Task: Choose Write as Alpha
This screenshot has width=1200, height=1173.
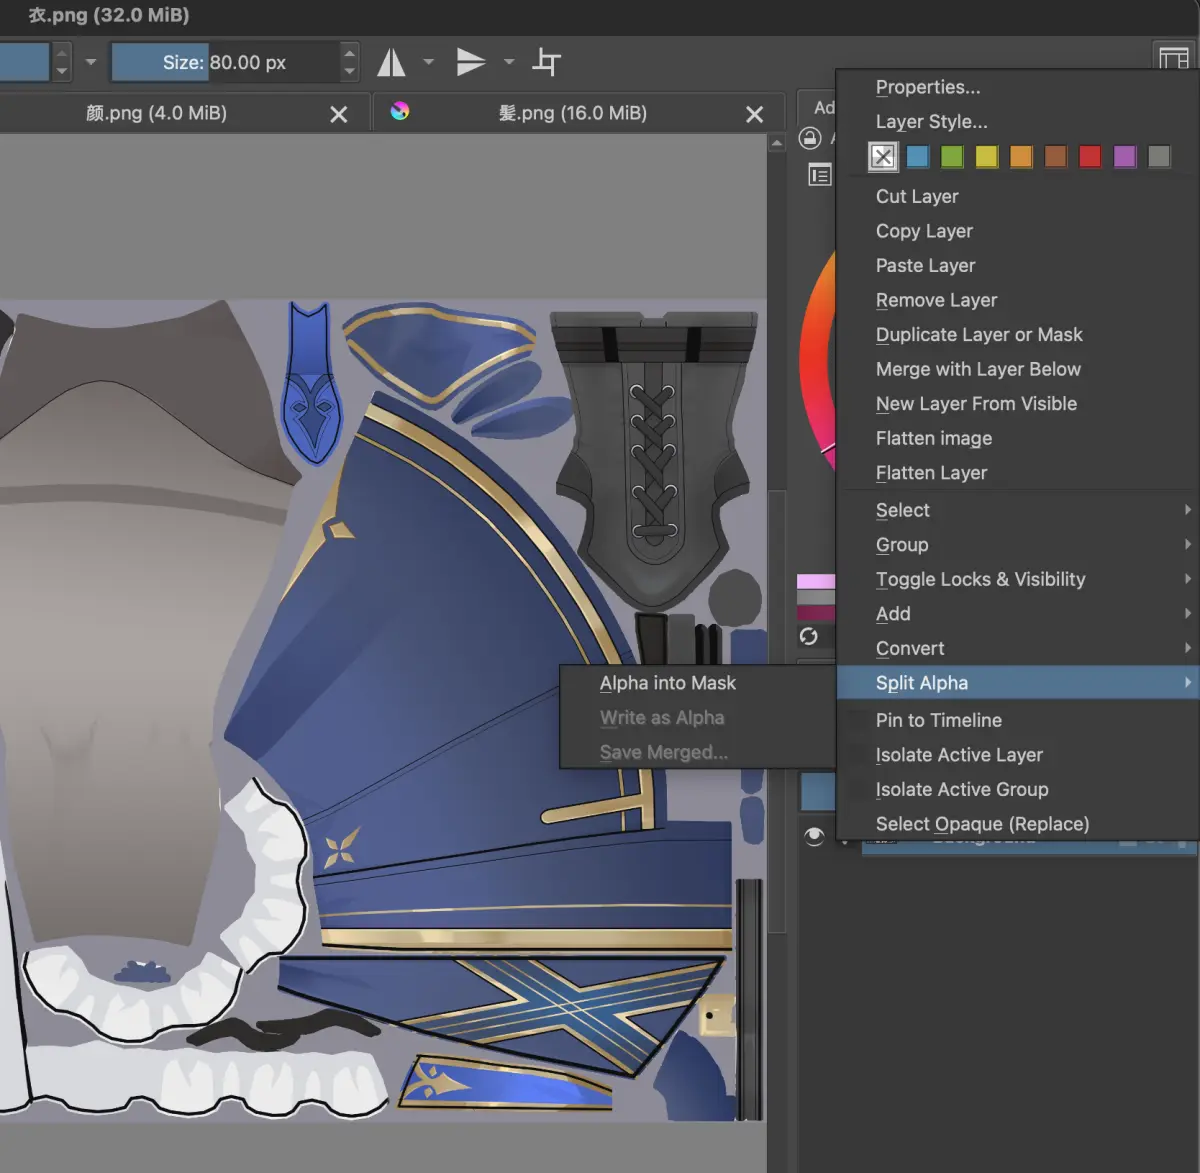Action: tap(697, 718)
